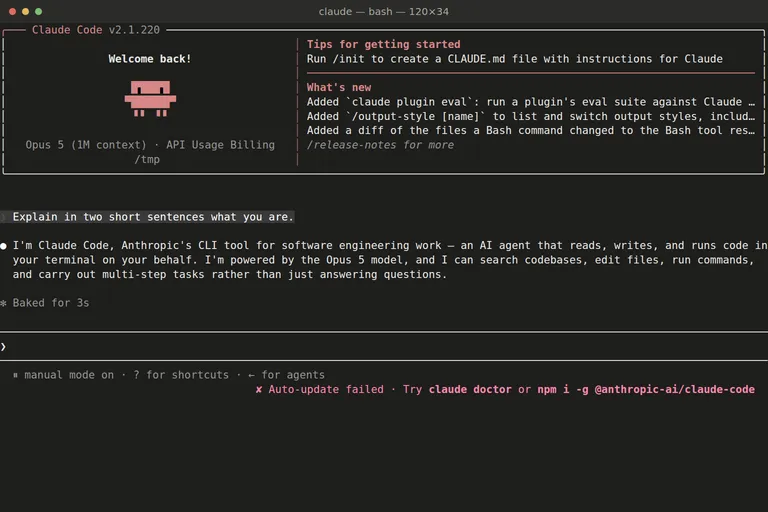
Task: Click the Claude Code pixel mascot icon
Action: coord(150,98)
